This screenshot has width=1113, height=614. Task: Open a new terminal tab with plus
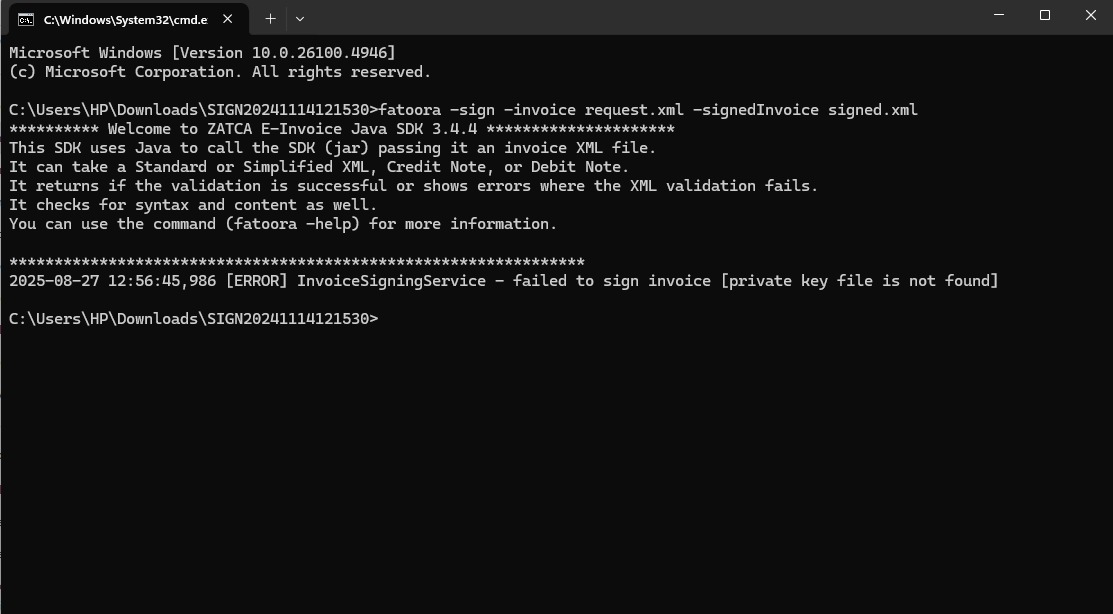[270, 19]
